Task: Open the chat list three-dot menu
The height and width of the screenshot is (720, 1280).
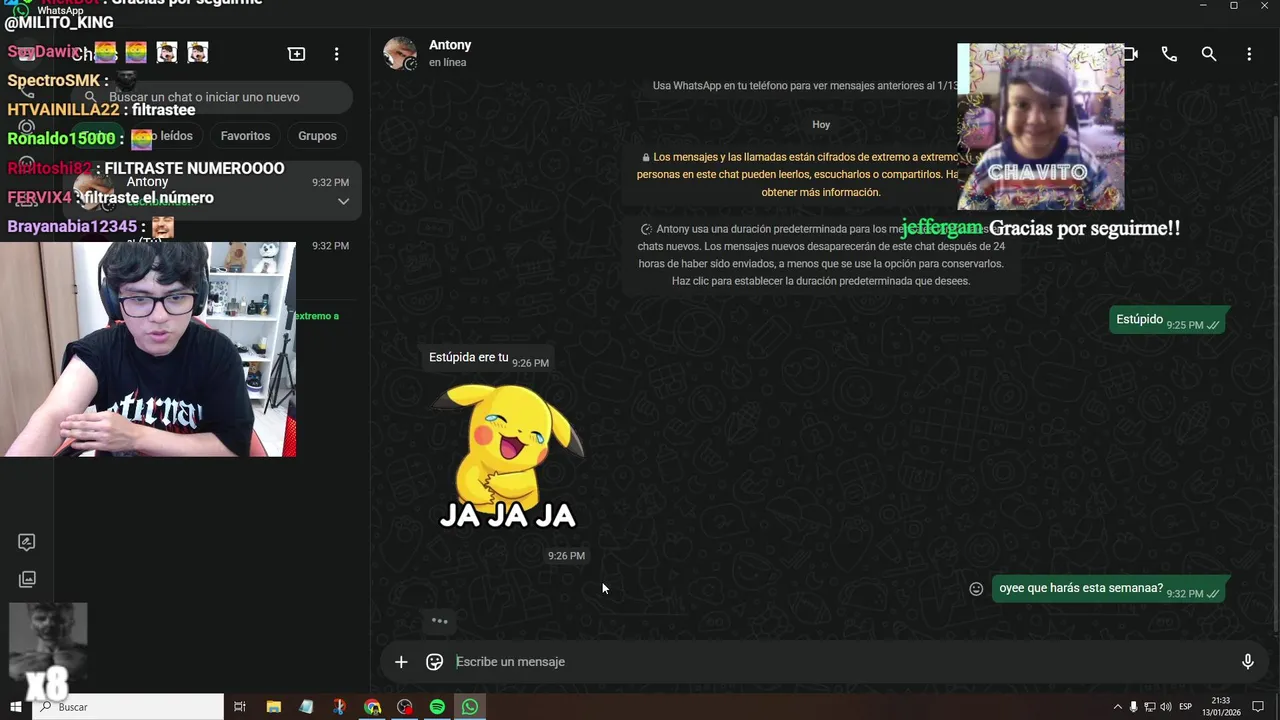Action: point(336,54)
